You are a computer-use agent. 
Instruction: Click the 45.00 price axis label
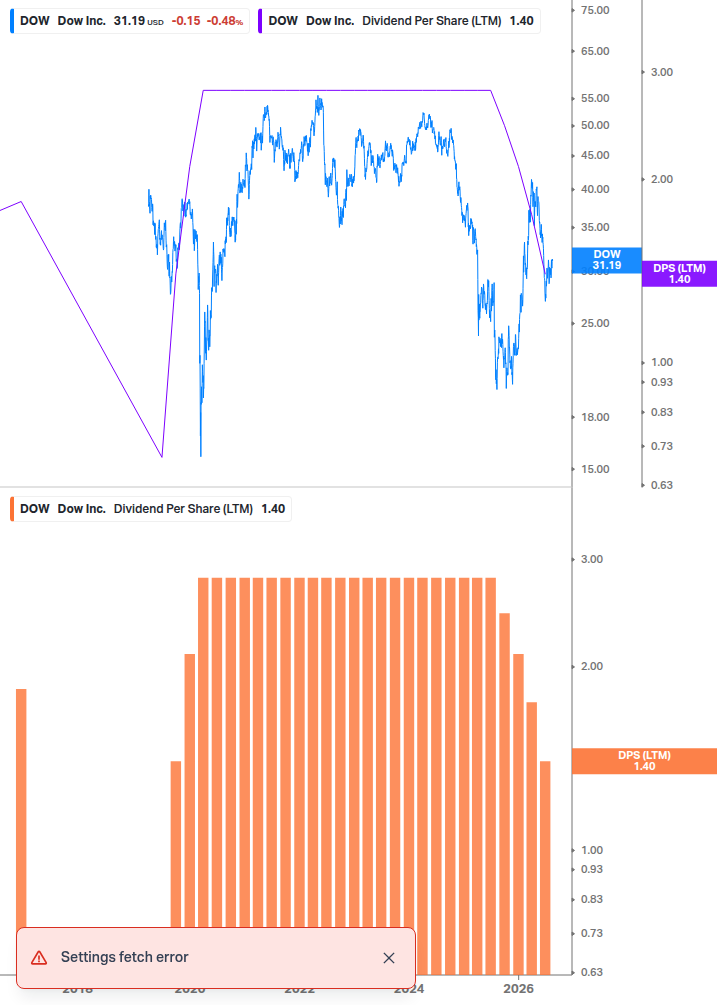(x=595, y=155)
